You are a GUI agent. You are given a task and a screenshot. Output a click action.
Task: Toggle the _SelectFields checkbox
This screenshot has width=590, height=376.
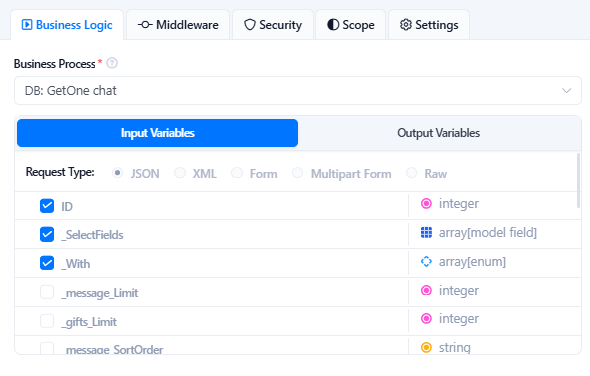(x=47, y=234)
